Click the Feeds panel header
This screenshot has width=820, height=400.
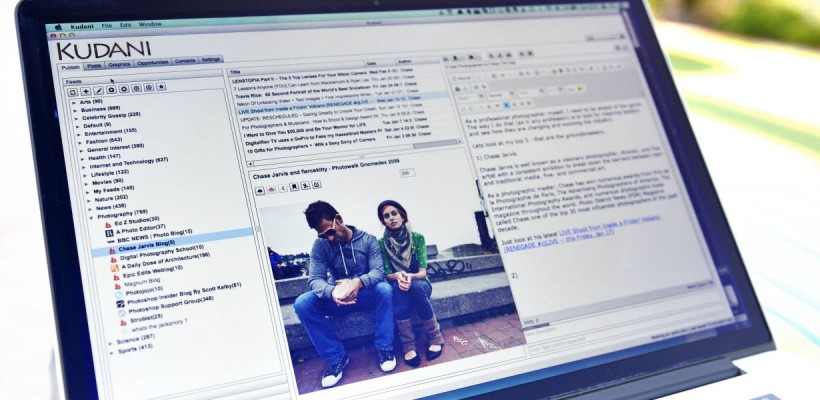click(x=141, y=78)
